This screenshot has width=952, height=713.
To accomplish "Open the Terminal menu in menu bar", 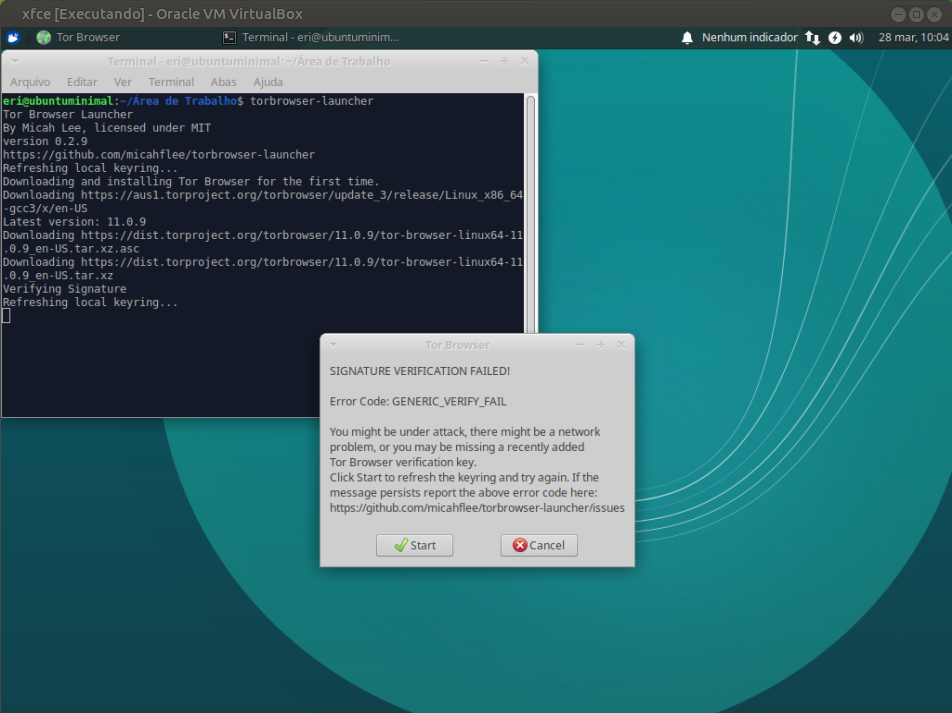I will [x=171, y=82].
